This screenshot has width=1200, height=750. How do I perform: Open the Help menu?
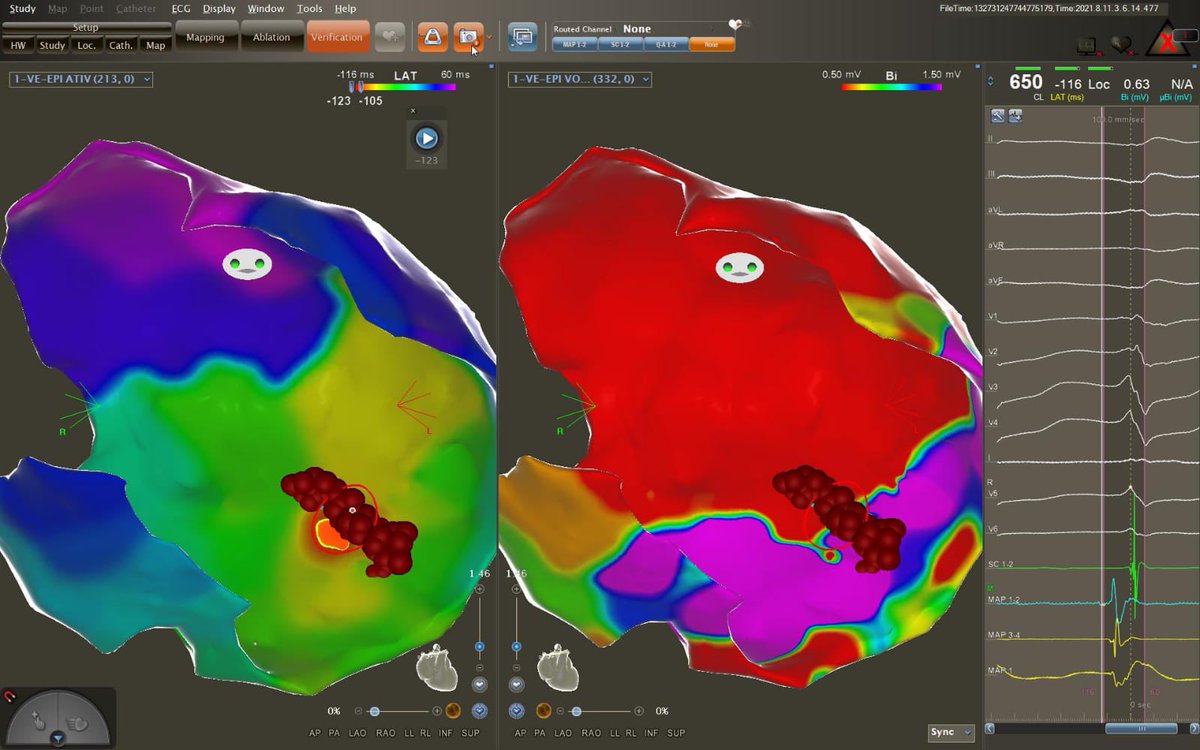345,8
